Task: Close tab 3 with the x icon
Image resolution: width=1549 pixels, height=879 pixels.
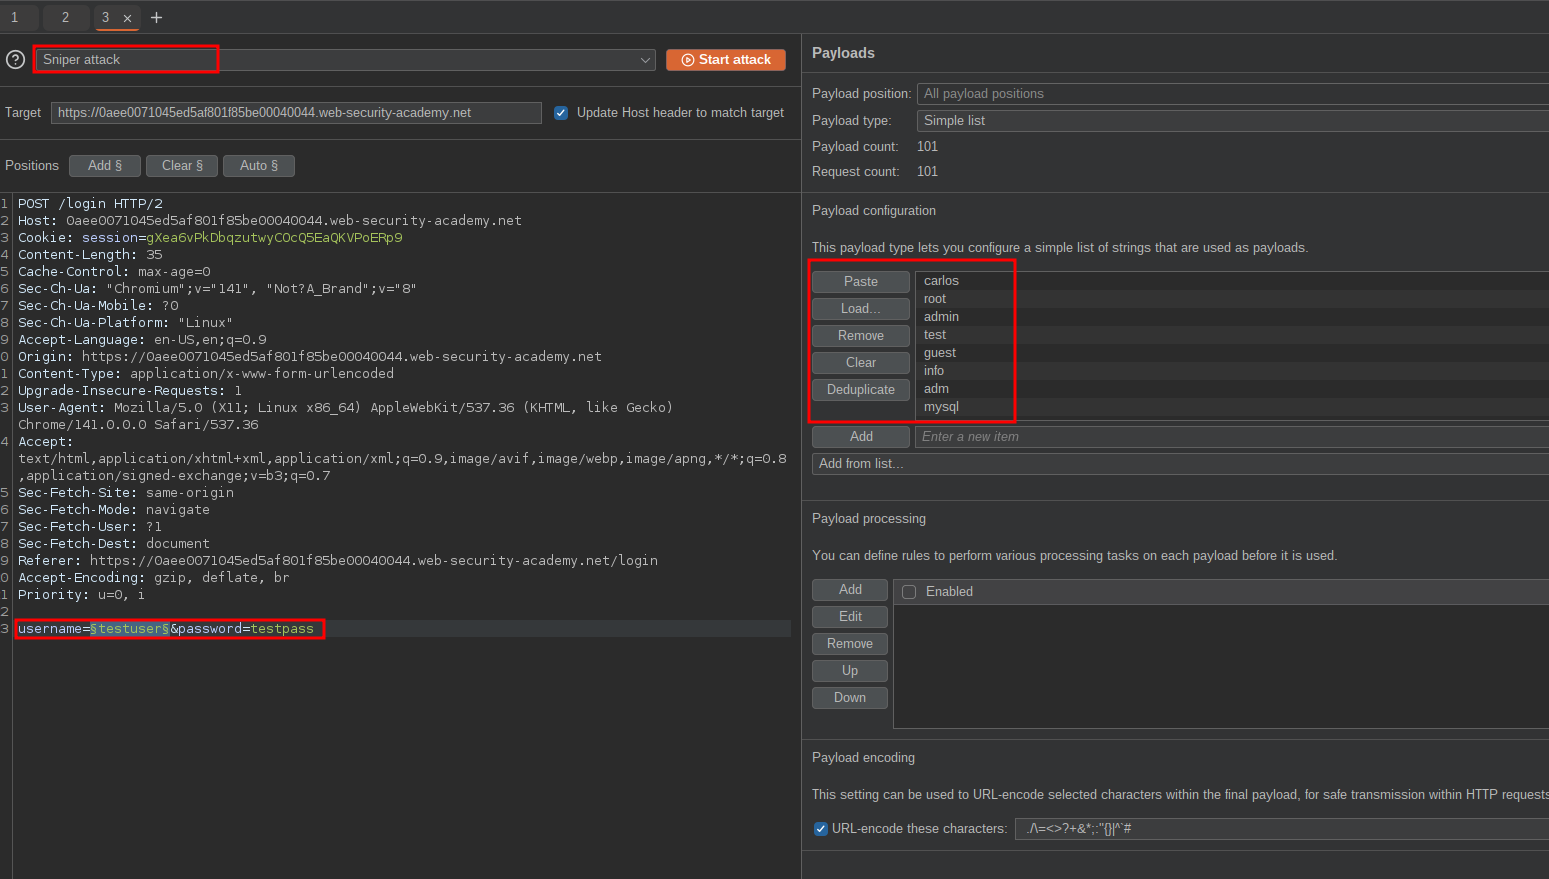Action: click(127, 18)
